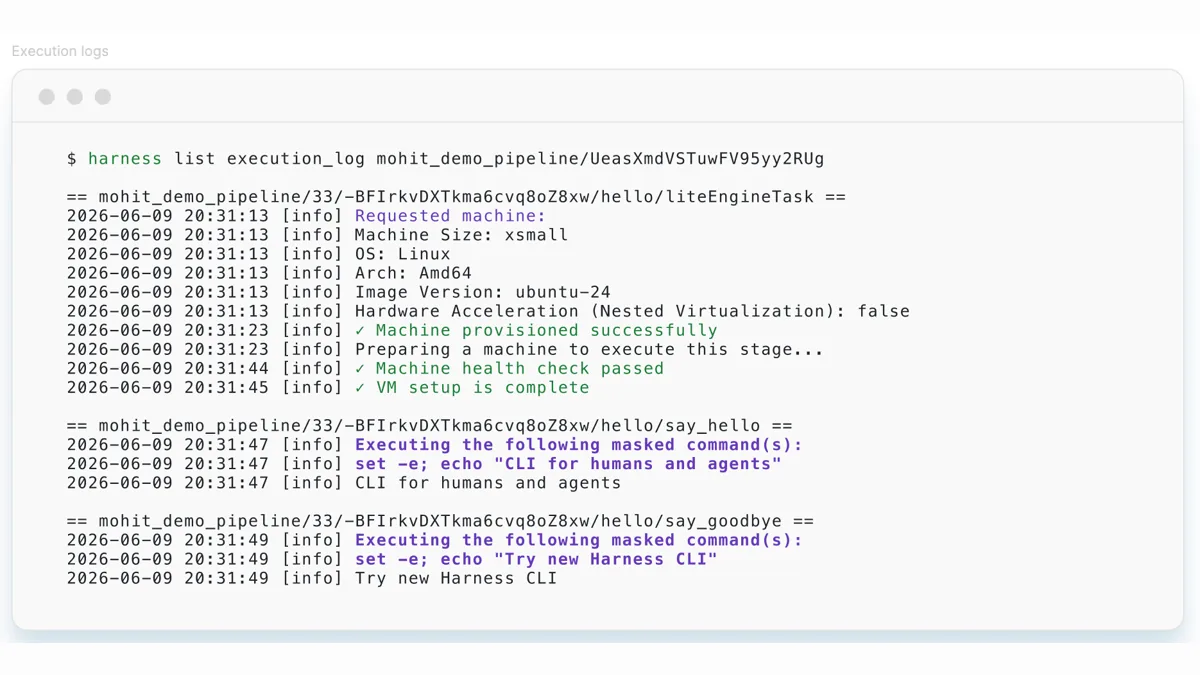Image resolution: width=1200 pixels, height=675 pixels.
Task: Click the 'Requested machine:' log line
Action: [x=307, y=216]
